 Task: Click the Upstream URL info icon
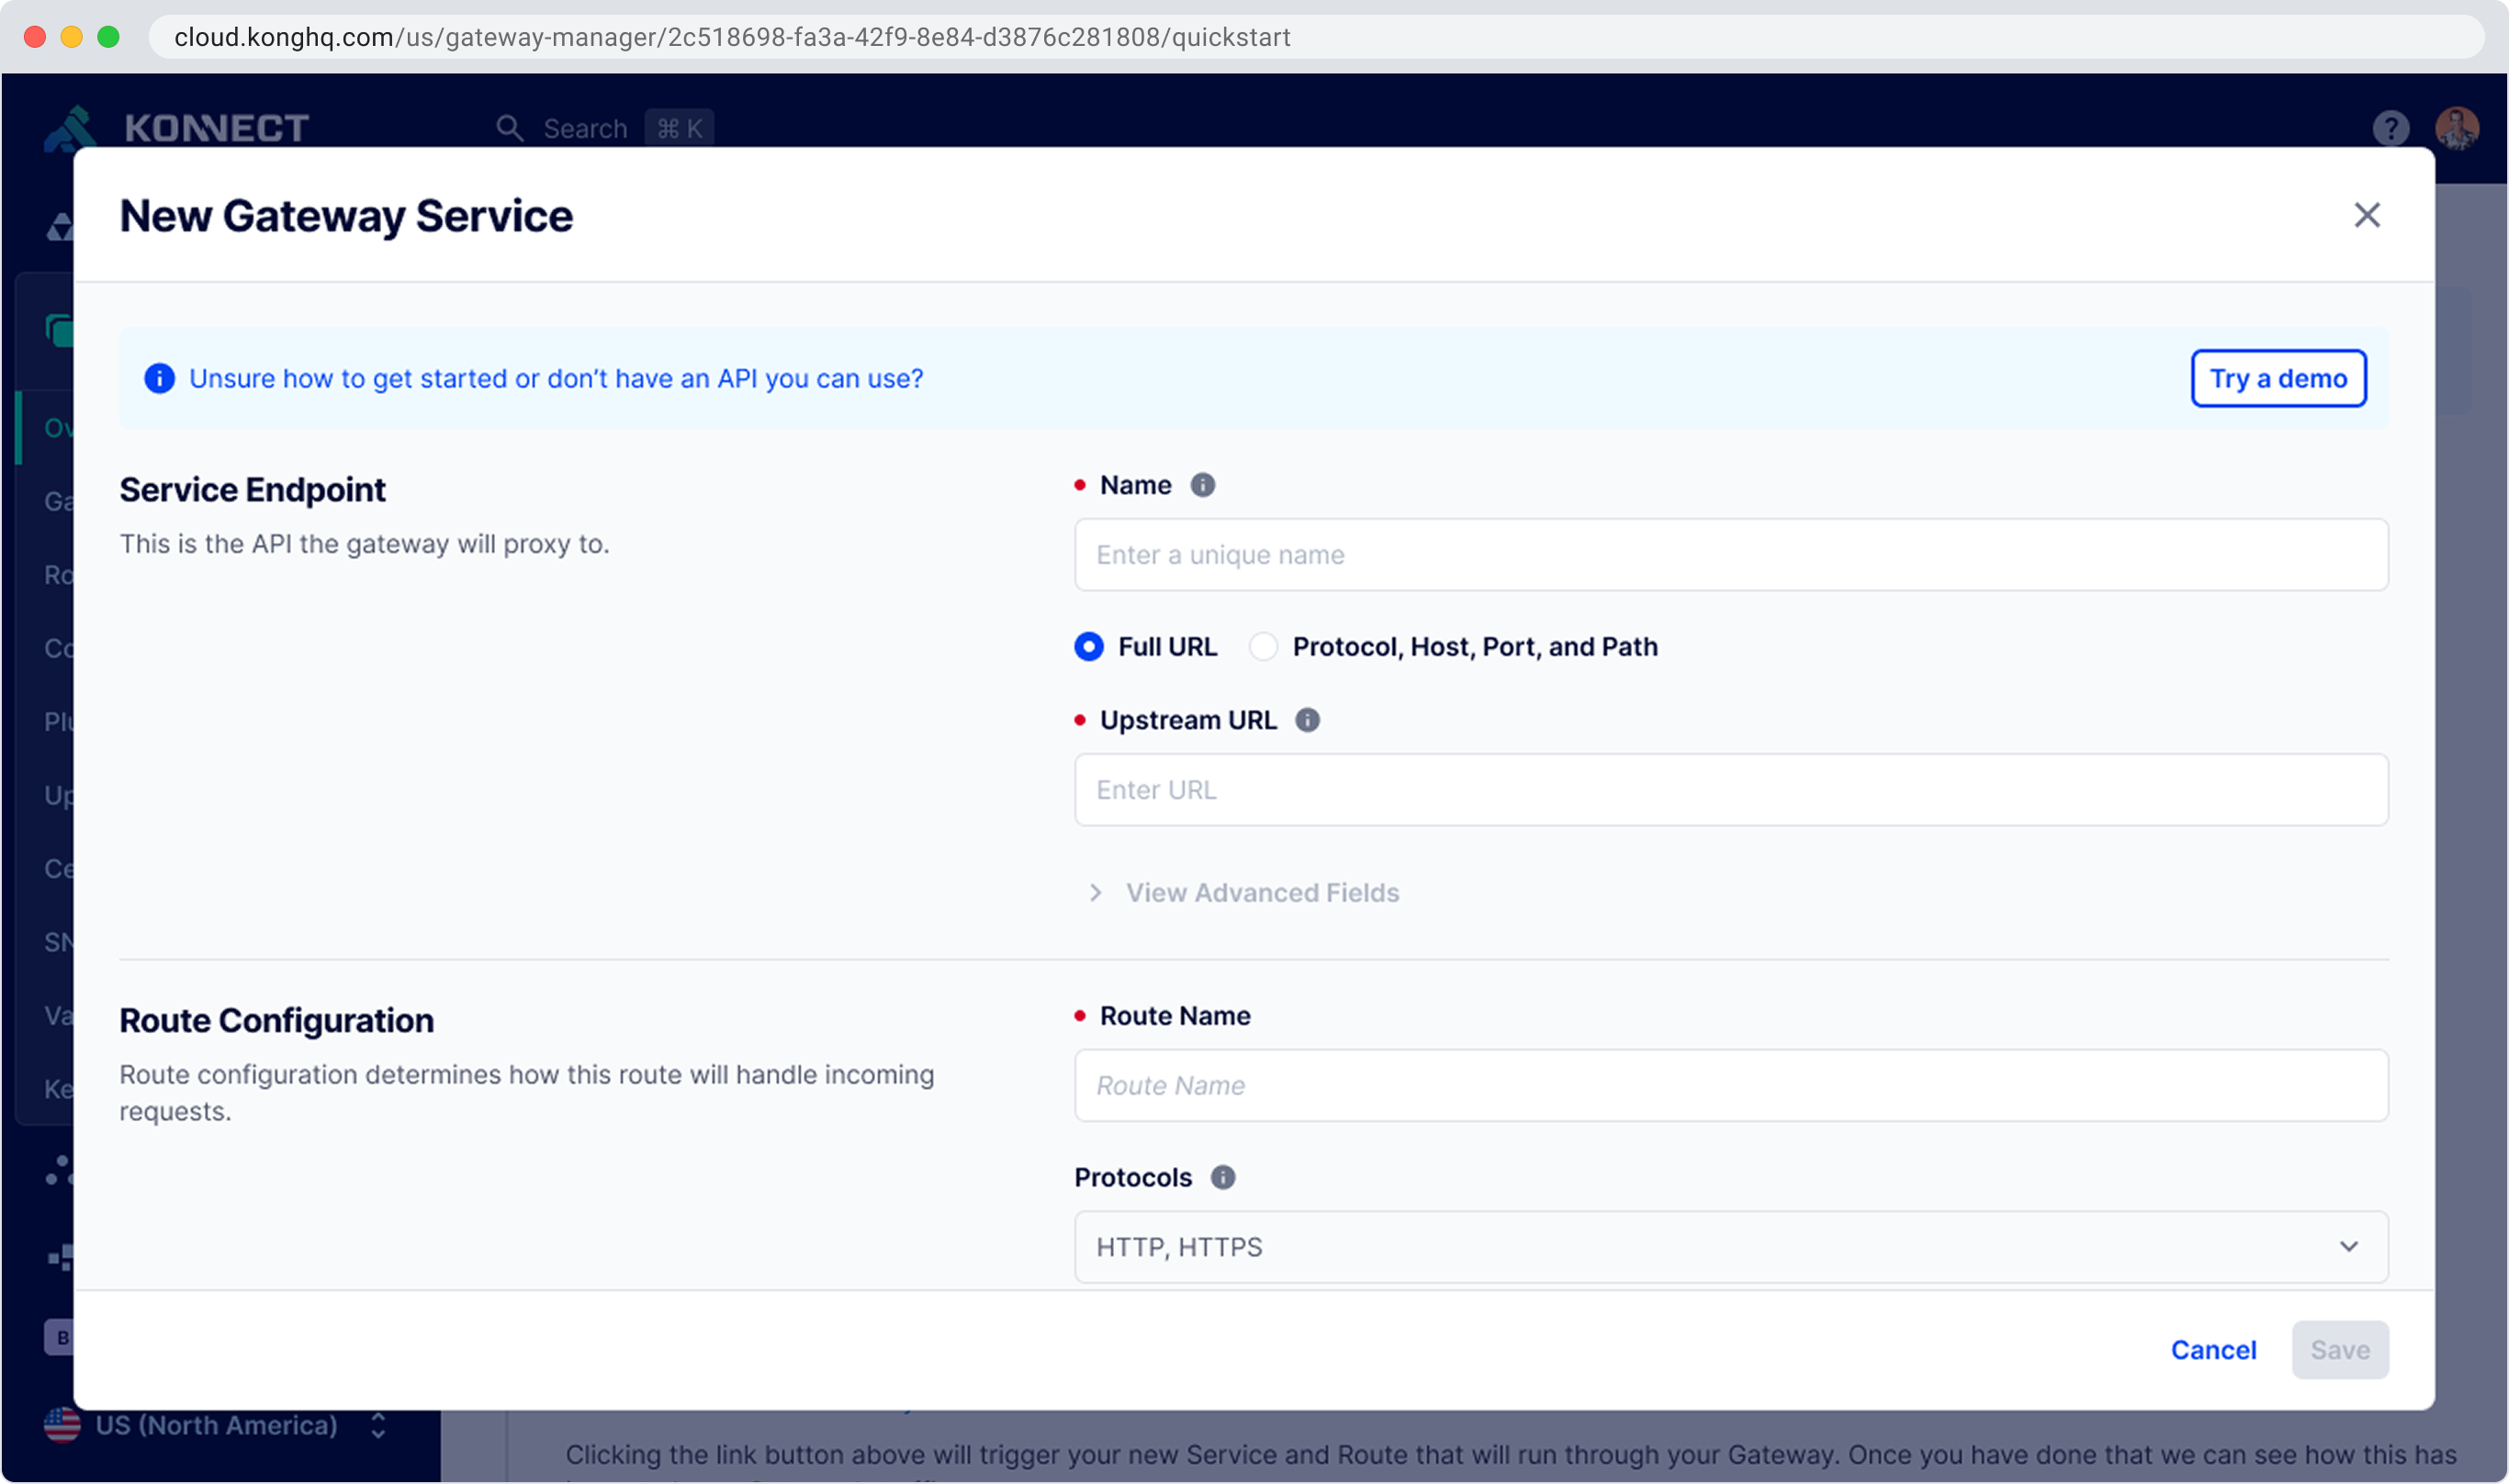pyautogui.click(x=1307, y=720)
